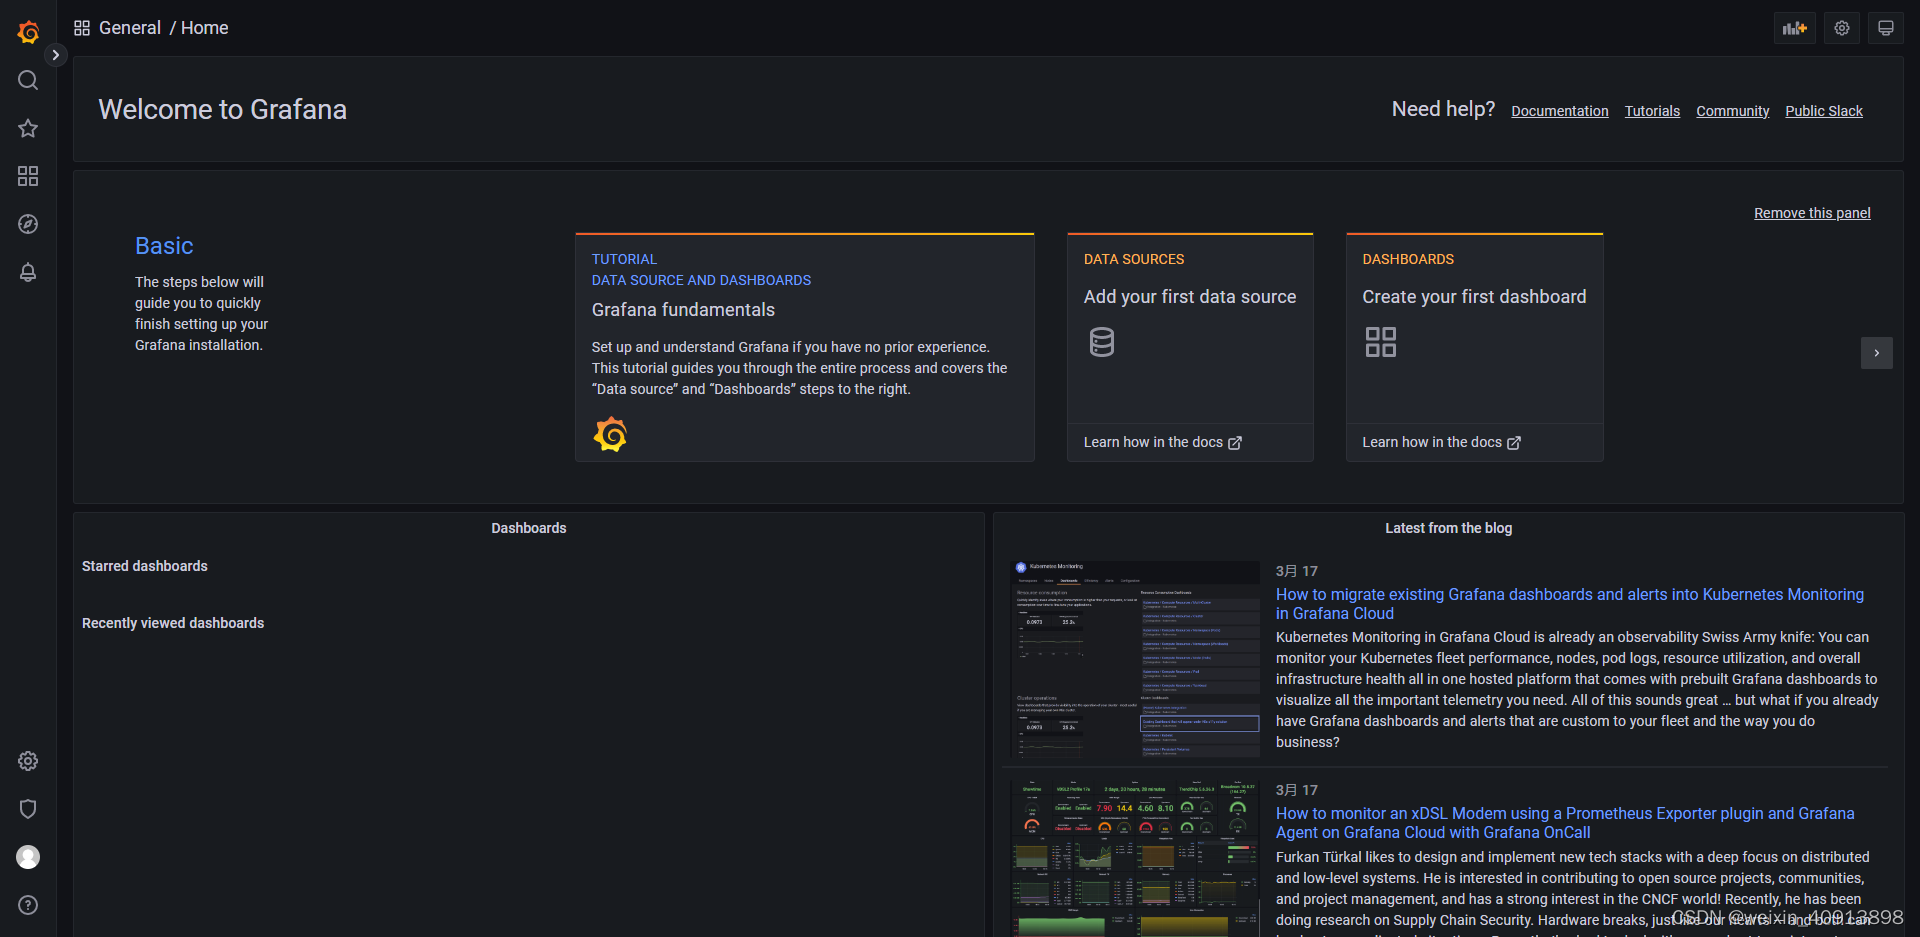This screenshot has height=937, width=1920.
Task: Open the Community link
Action: click(x=1733, y=111)
